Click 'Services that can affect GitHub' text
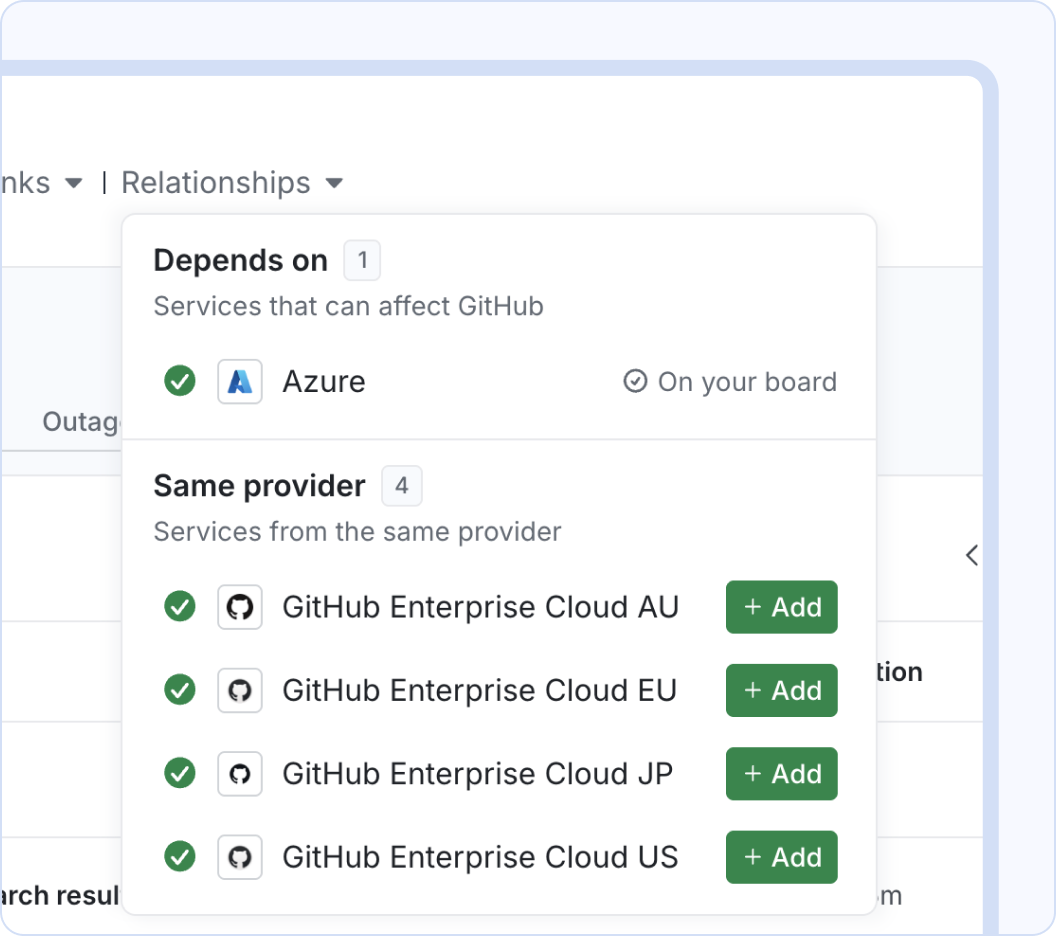The image size is (1056, 936). coord(348,306)
